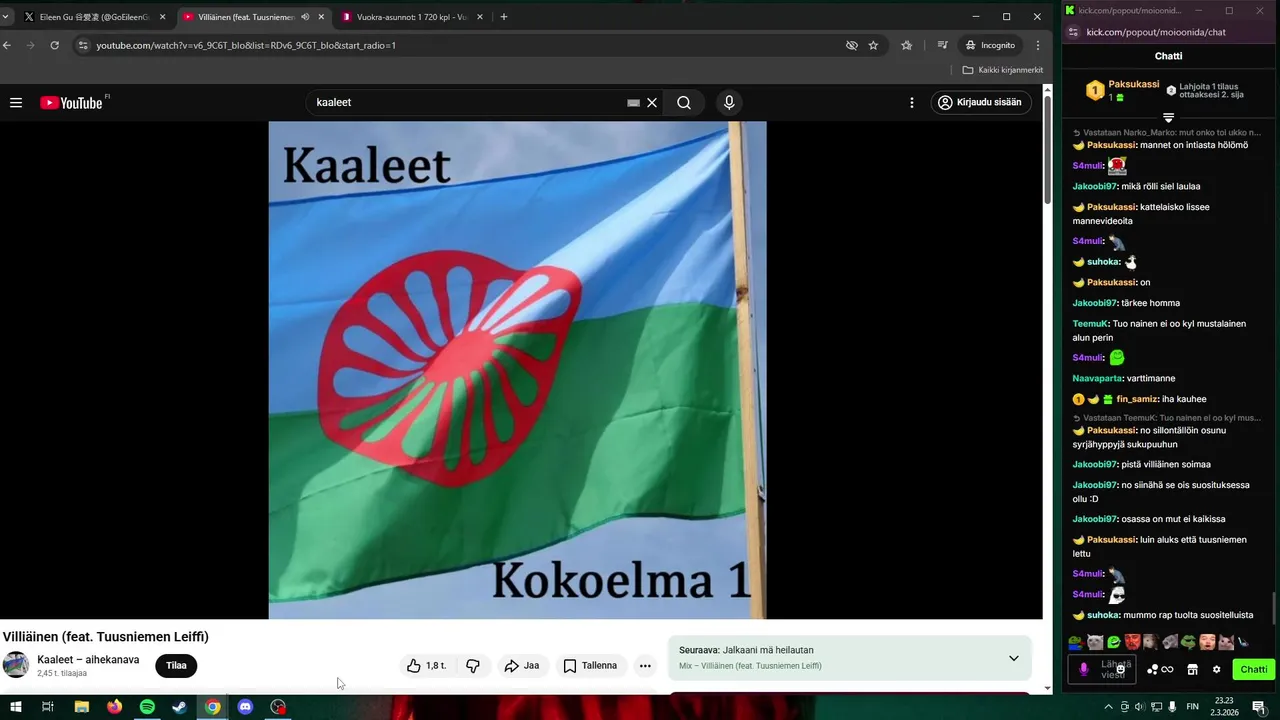Like the video (1,8 t.)
1280x720 pixels.
[426, 665]
